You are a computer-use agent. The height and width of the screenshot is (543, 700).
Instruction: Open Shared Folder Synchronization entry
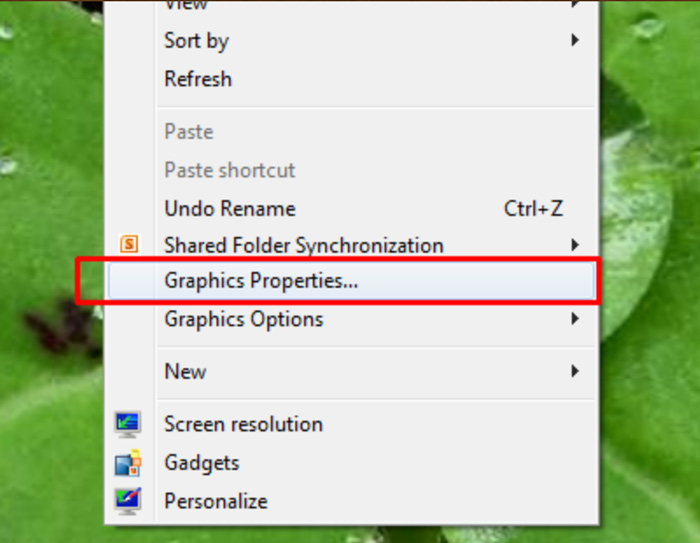tap(303, 245)
